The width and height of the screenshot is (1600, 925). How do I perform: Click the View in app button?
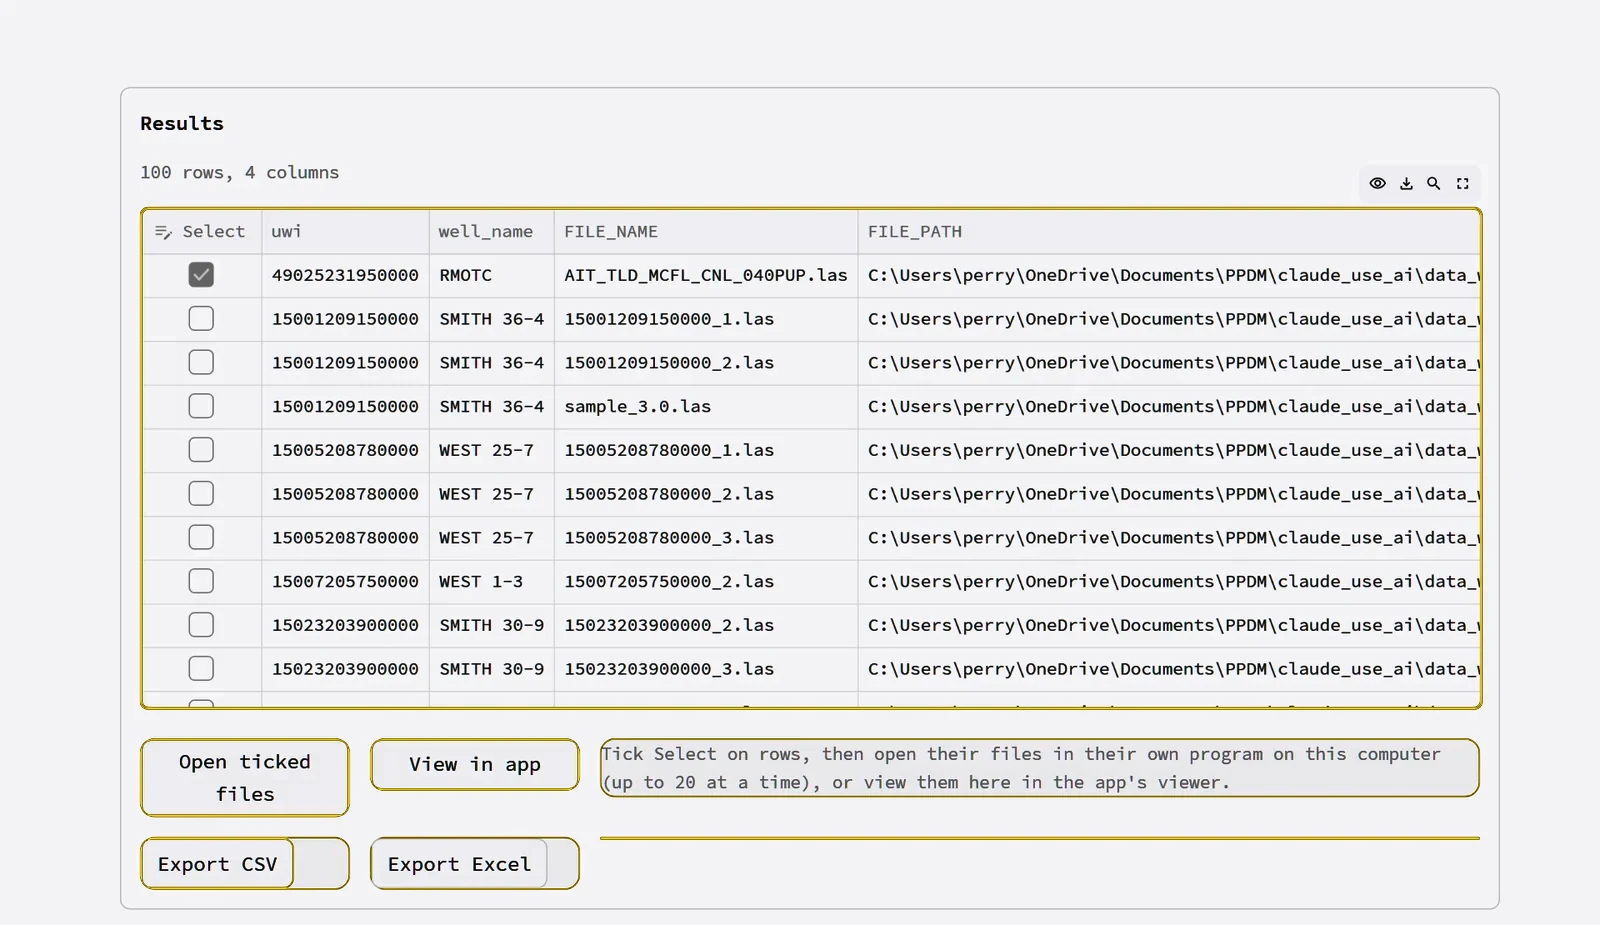click(475, 765)
